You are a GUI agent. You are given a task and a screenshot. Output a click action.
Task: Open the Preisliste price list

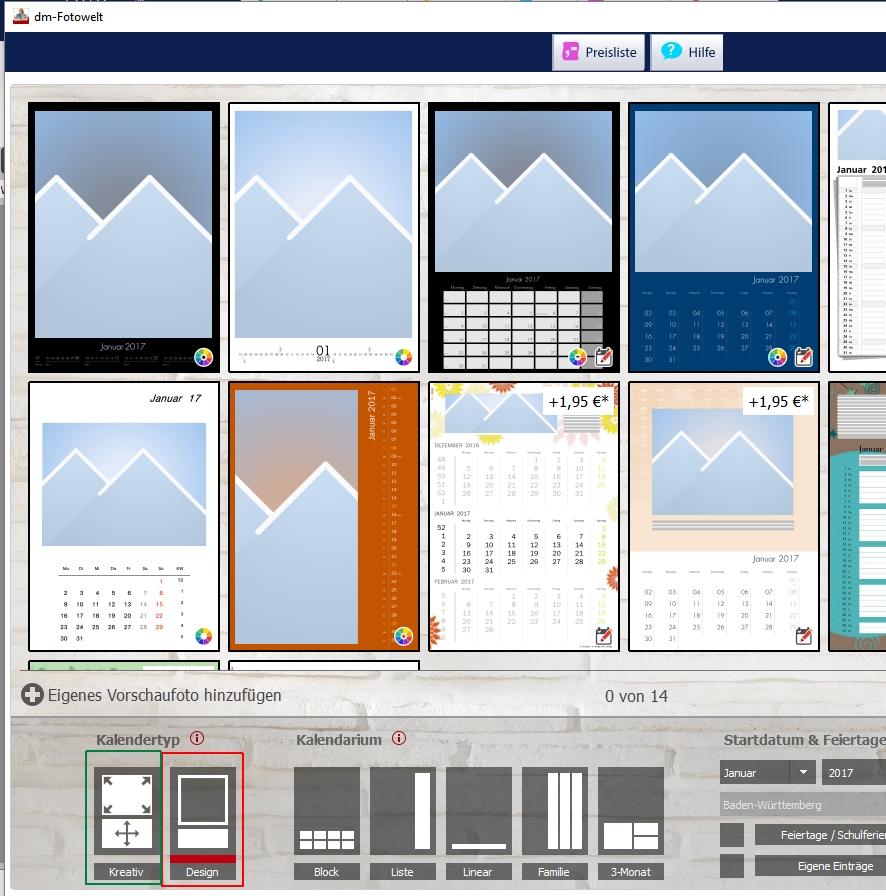[x=598, y=52]
